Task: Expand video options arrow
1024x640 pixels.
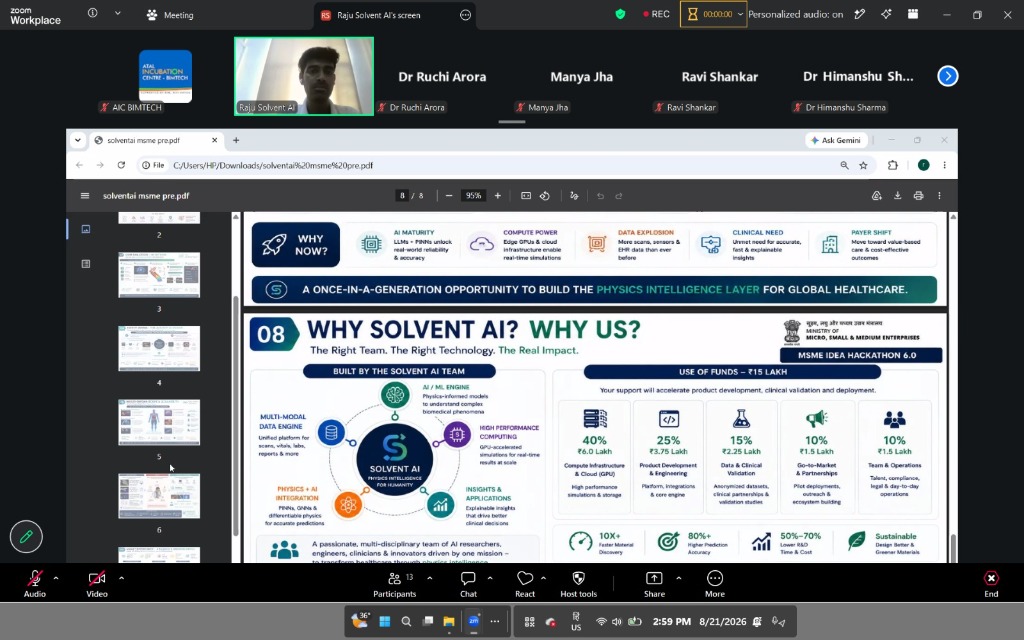Action: point(121,578)
